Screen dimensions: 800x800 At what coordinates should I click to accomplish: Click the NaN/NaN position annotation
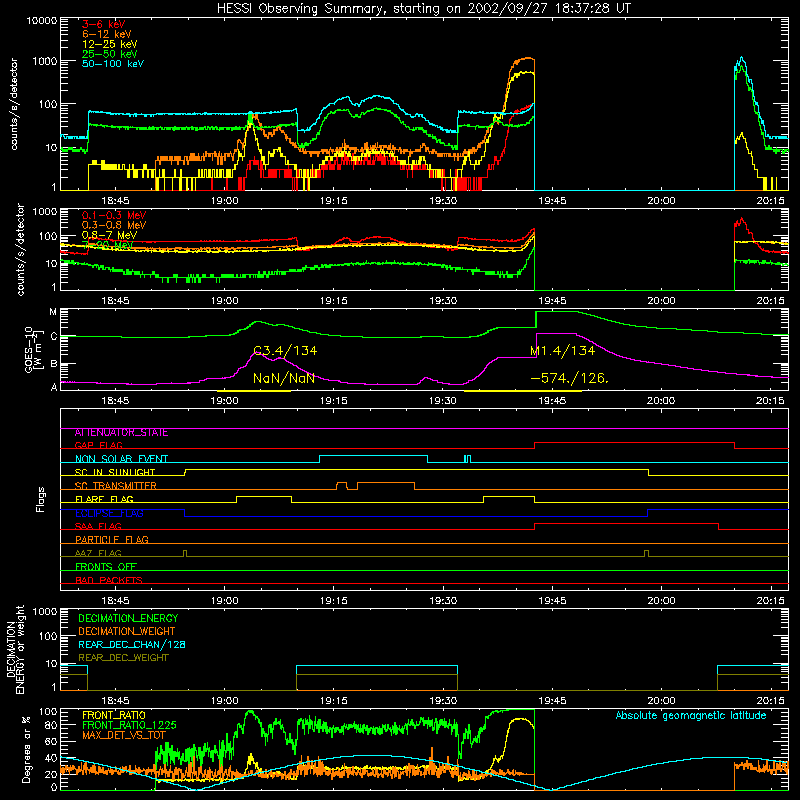click(x=284, y=378)
